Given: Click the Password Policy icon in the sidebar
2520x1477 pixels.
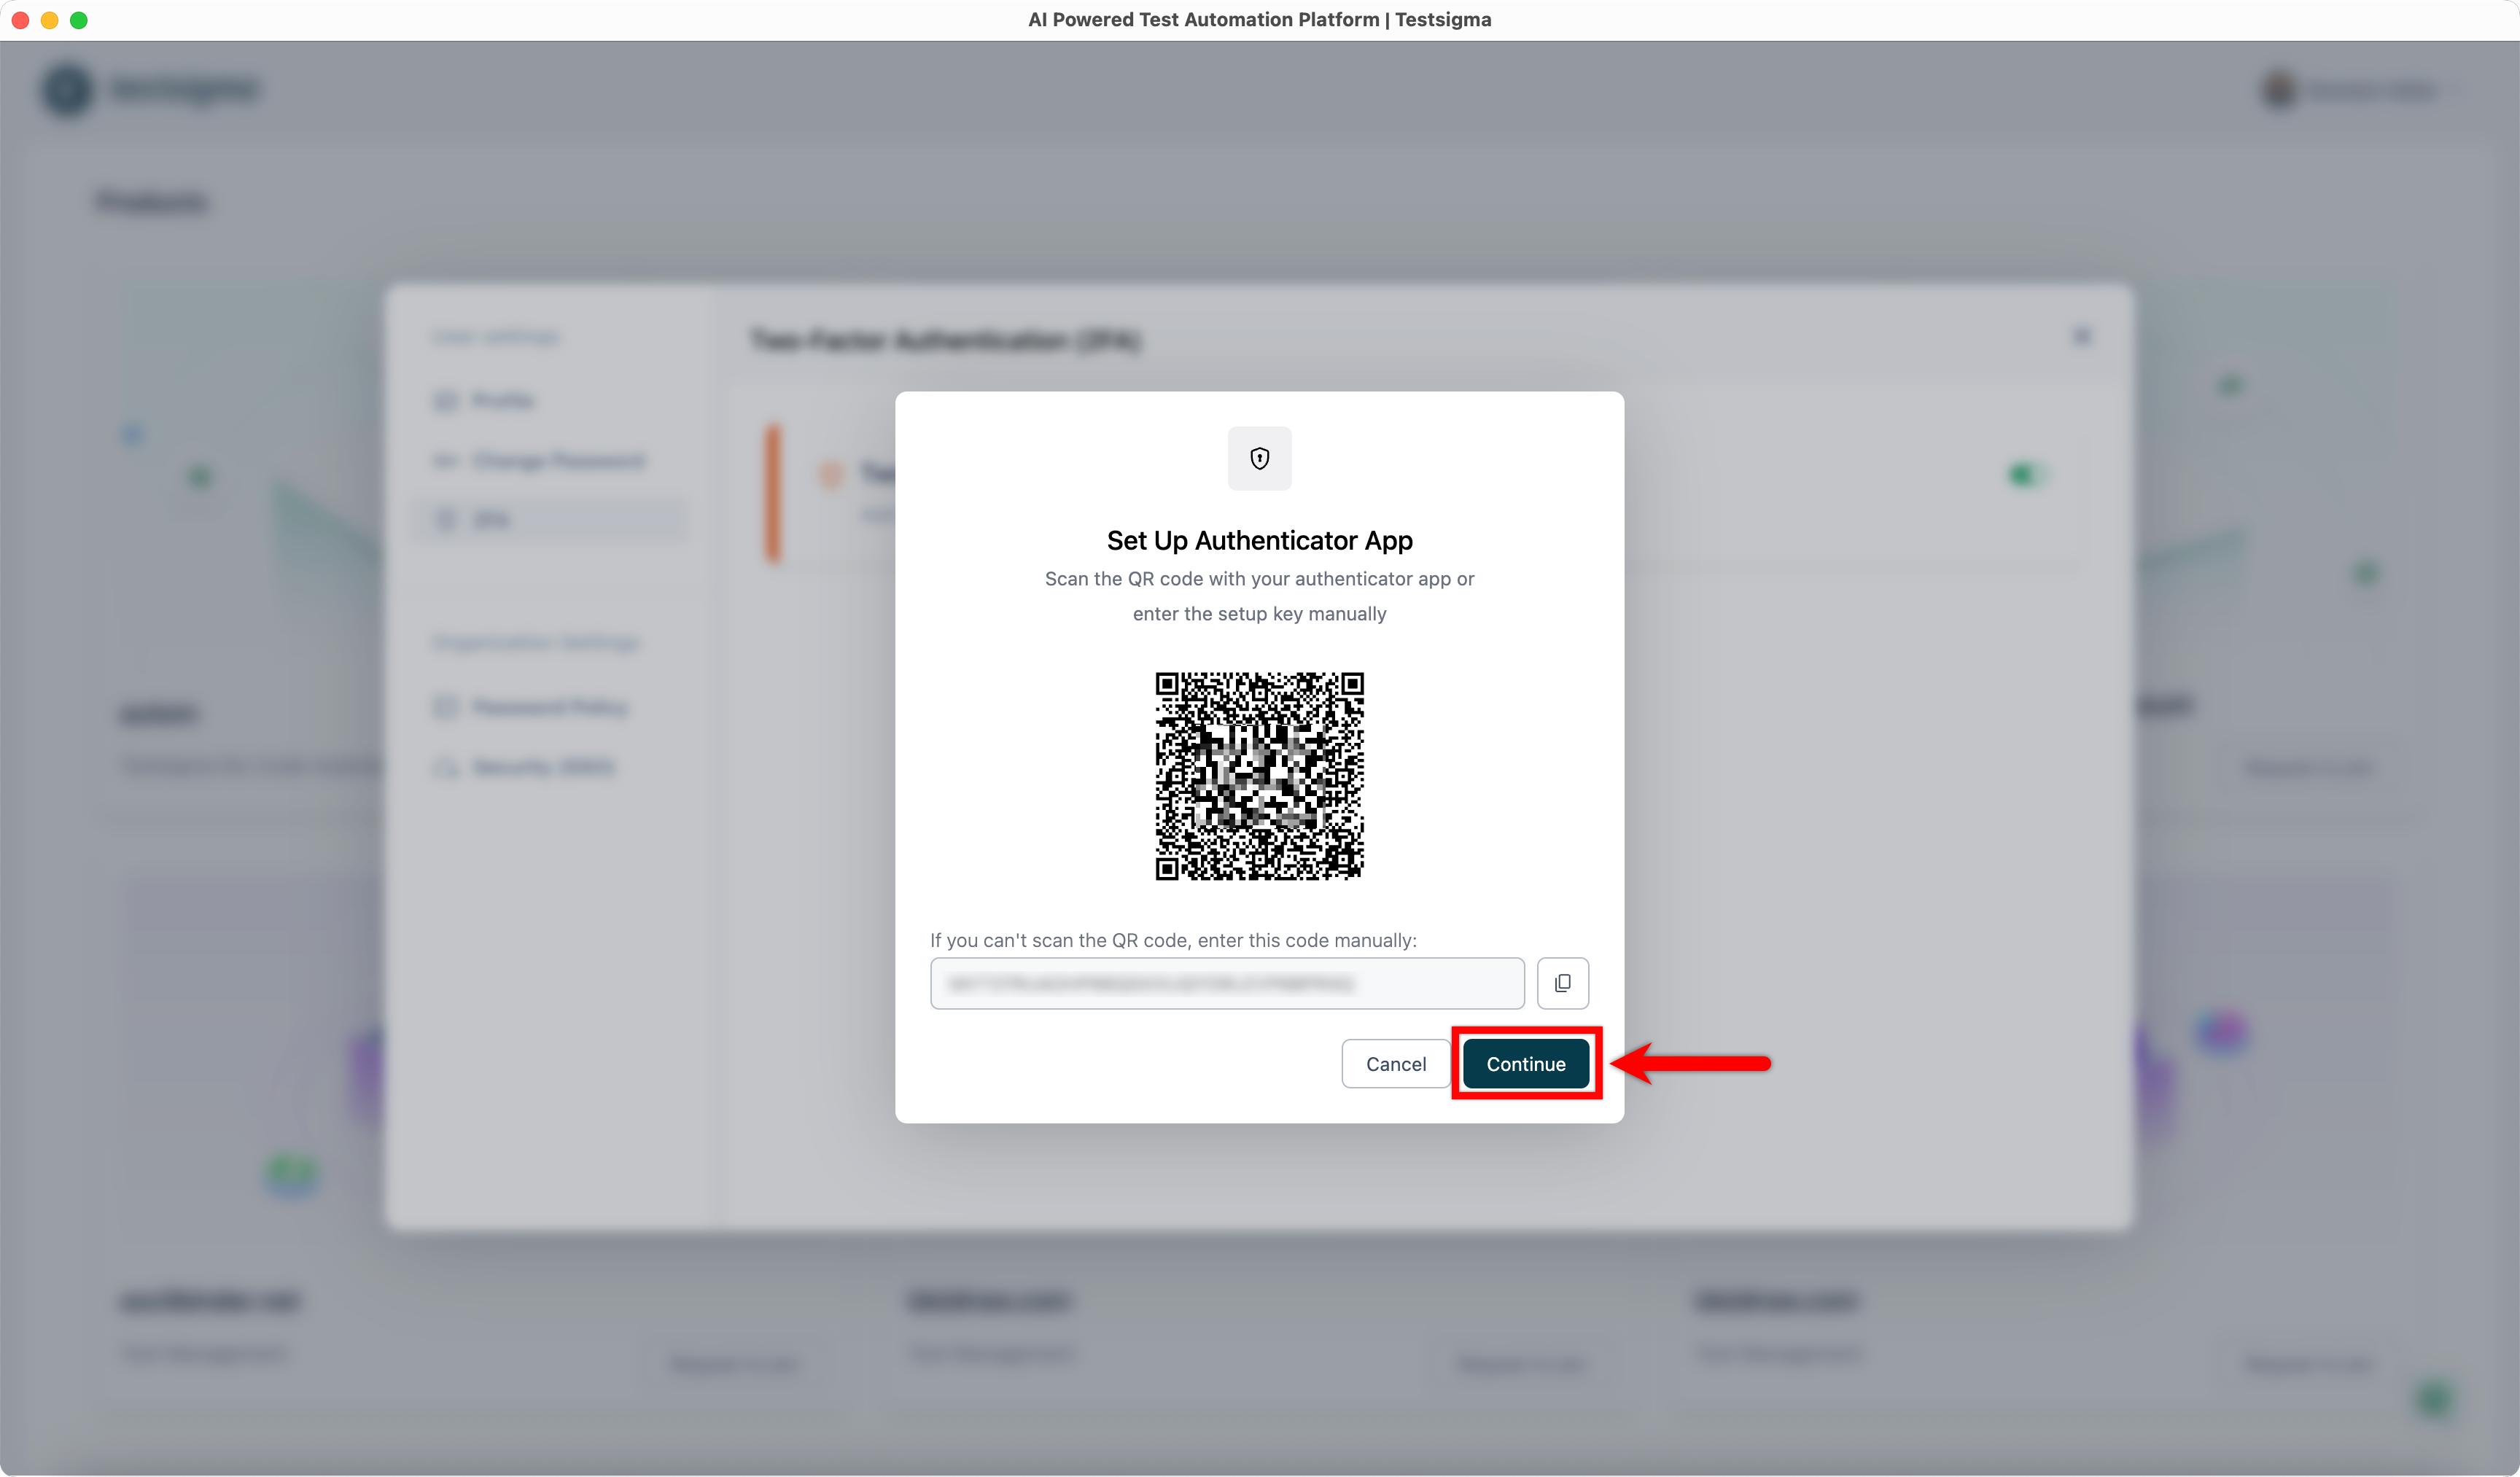Looking at the screenshot, I should (446, 707).
